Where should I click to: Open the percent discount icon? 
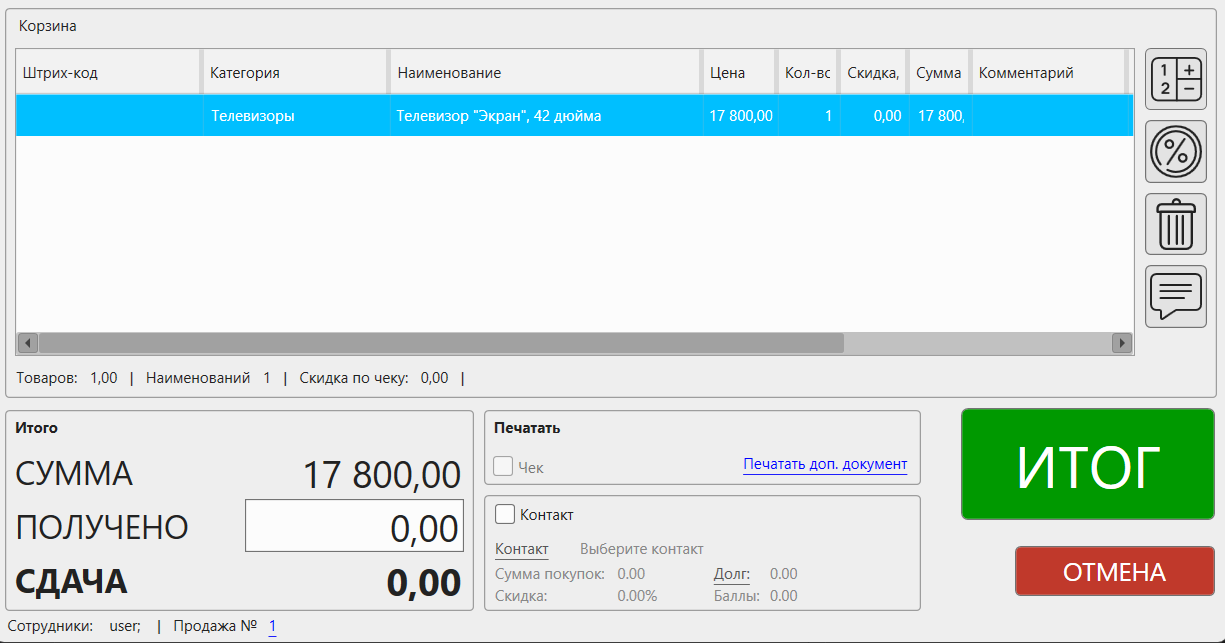pos(1175,152)
